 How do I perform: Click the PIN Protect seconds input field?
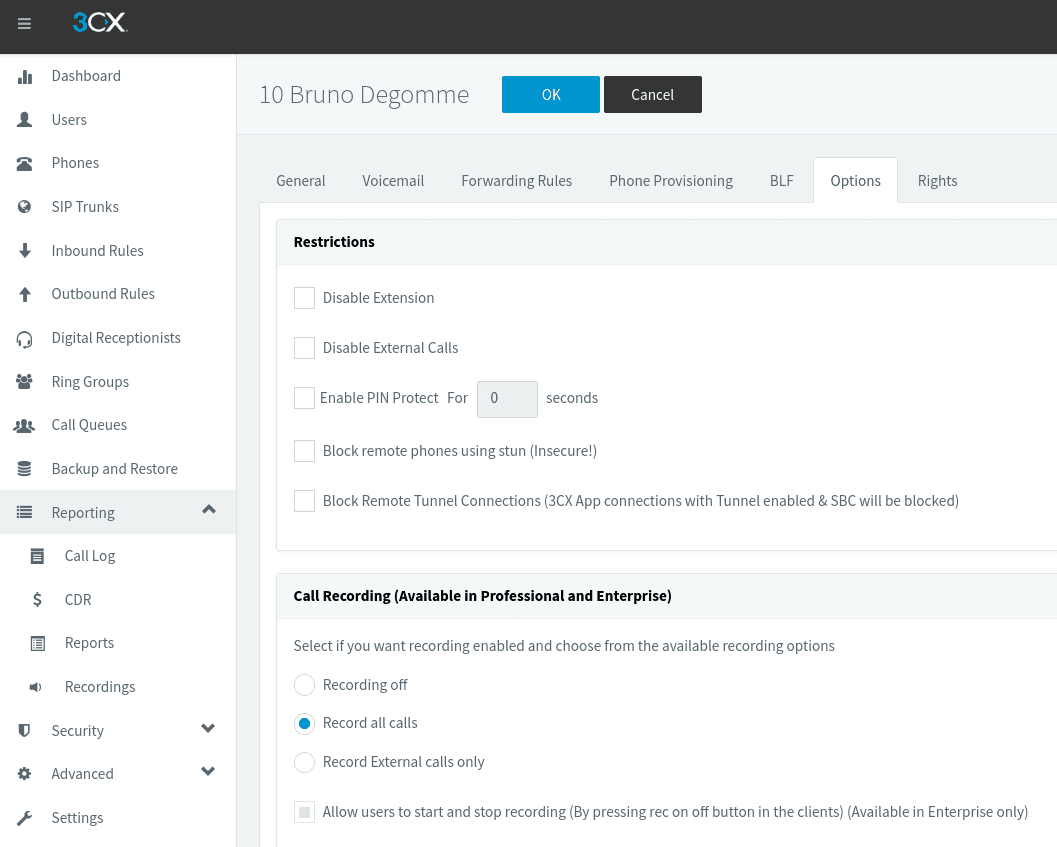click(x=507, y=398)
